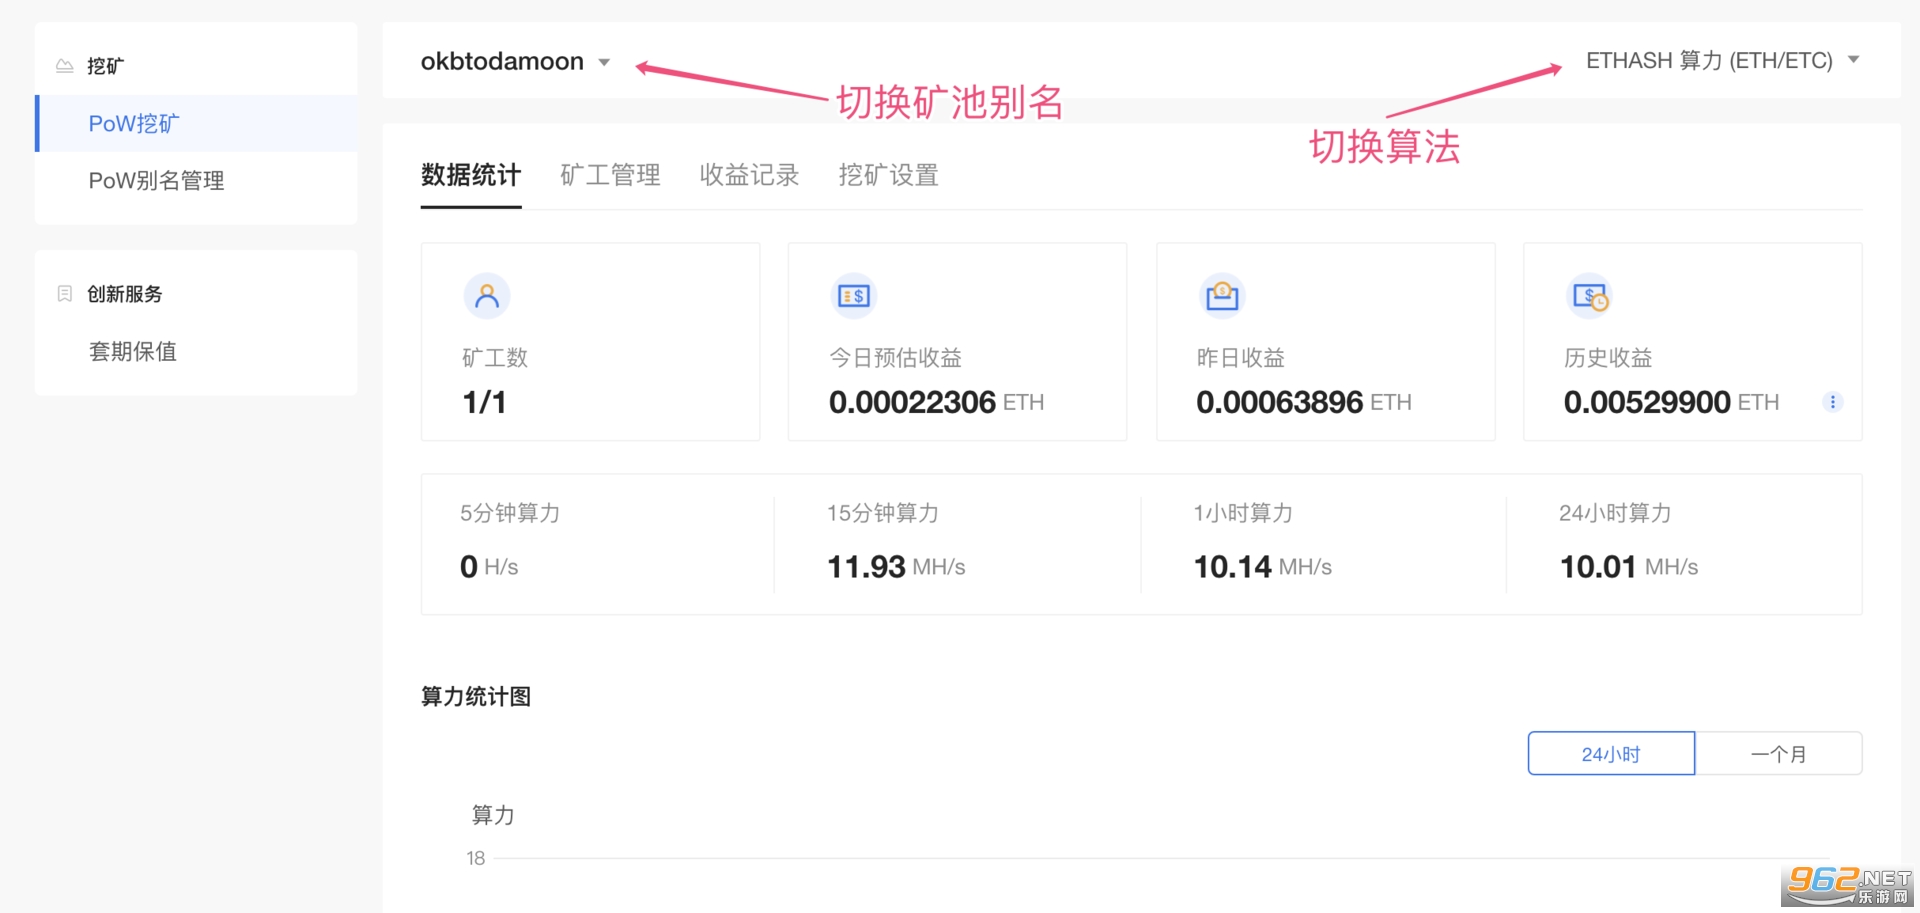Click the 历史收益 label
The width and height of the screenshot is (1920, 913).
click(1608, 358)
